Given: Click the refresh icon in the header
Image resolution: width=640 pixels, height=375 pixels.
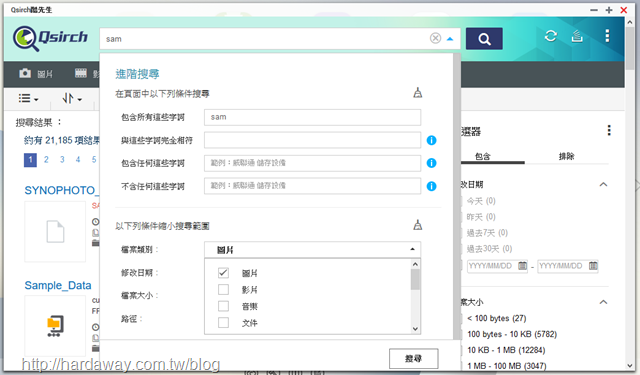Looking at the screenshot, I should [551, 36].
